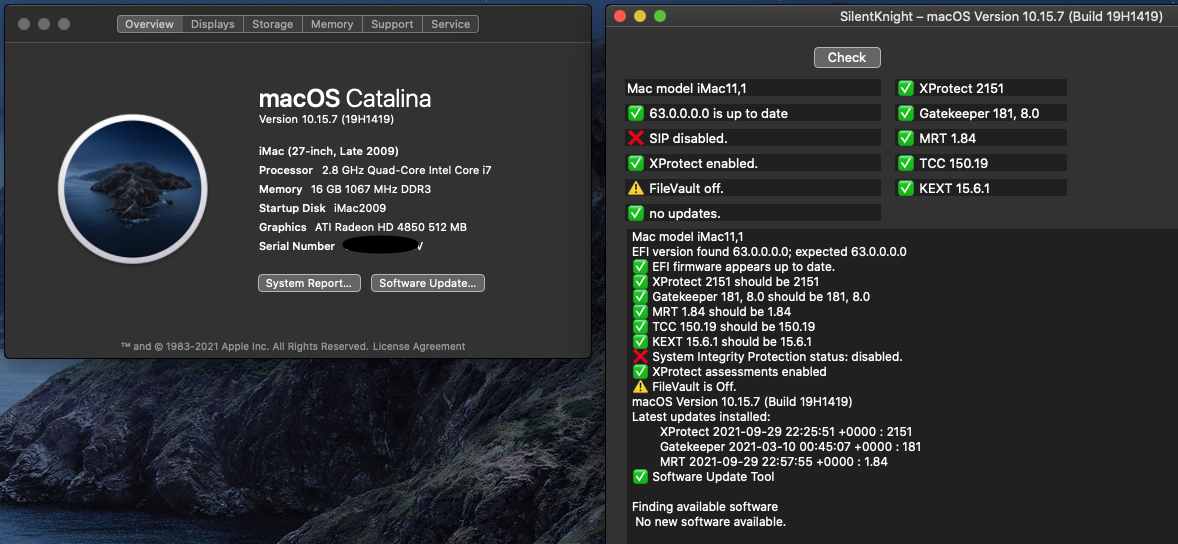Click the green check beside XProtect enabled

pyautogui.click(x=636, y=163)
